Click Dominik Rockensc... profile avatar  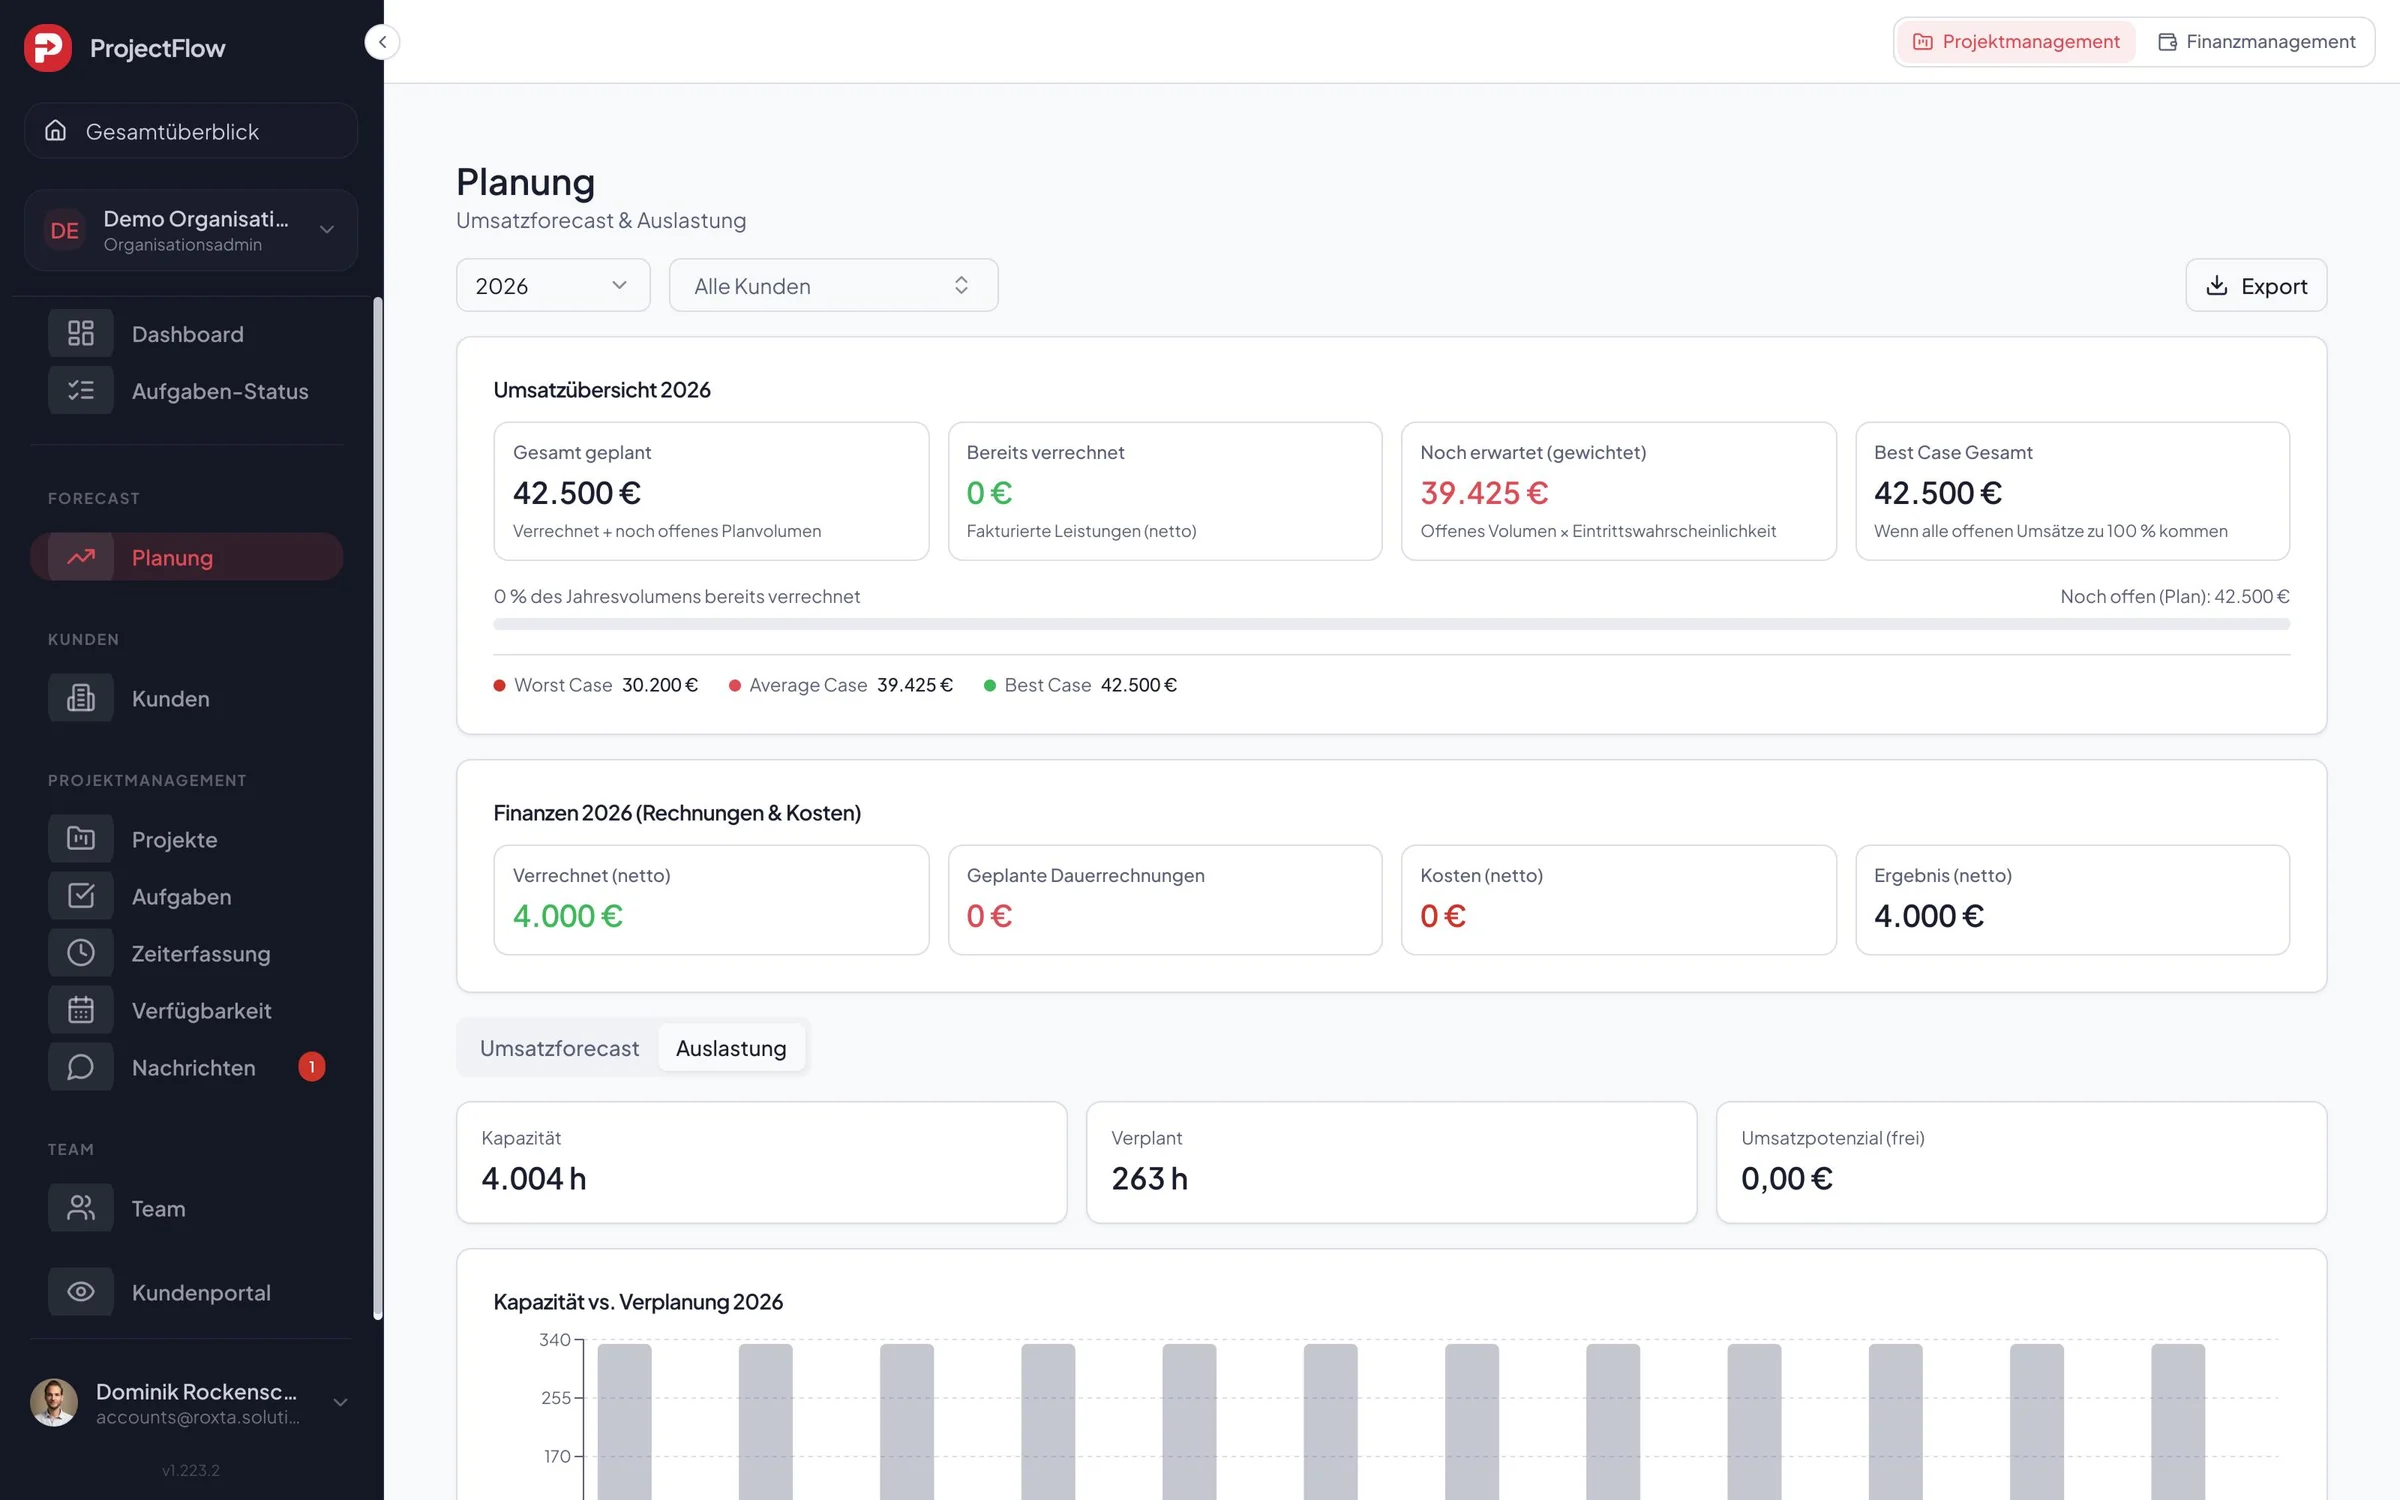[x=54, y=1402]
